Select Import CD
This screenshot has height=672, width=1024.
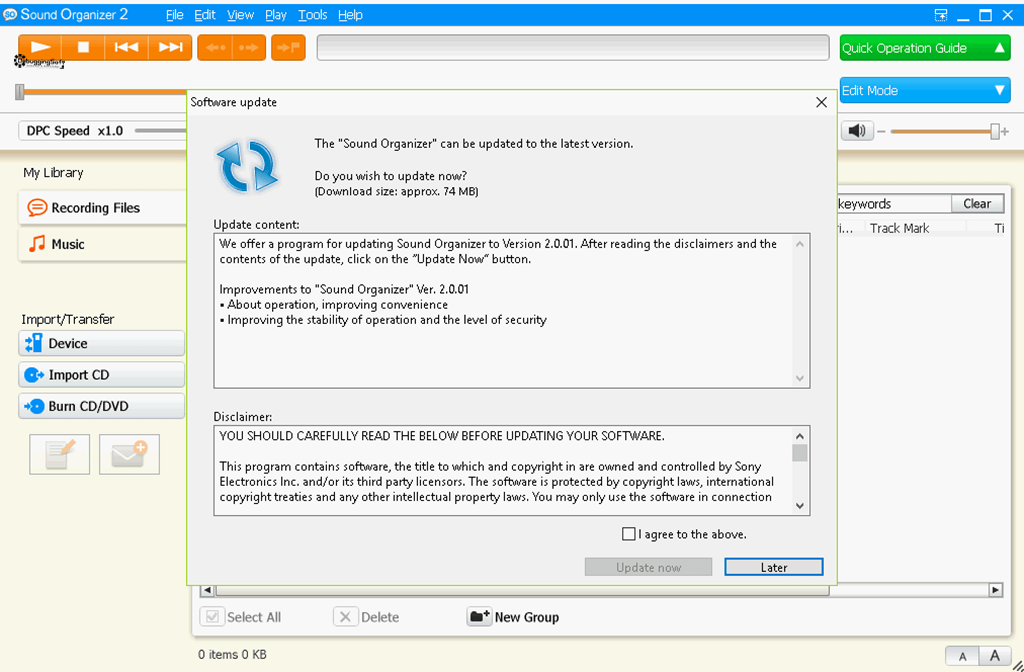(x=102, y=375)
